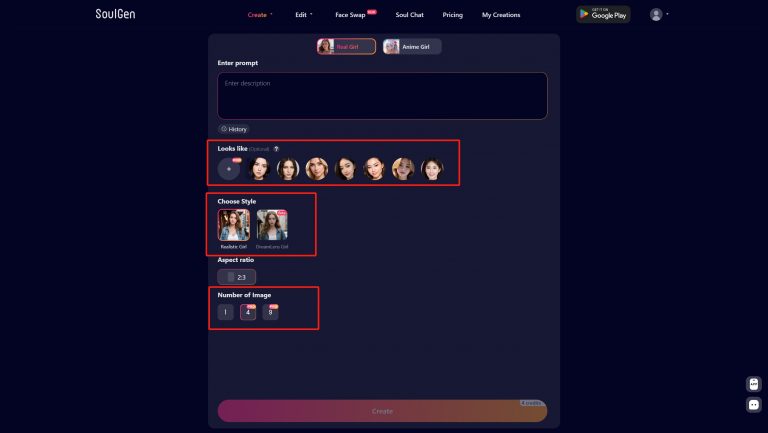The width and height of the screenshot is (768, 433).
Task: Click the Create gradient button
Action: [x=382, y=411]
